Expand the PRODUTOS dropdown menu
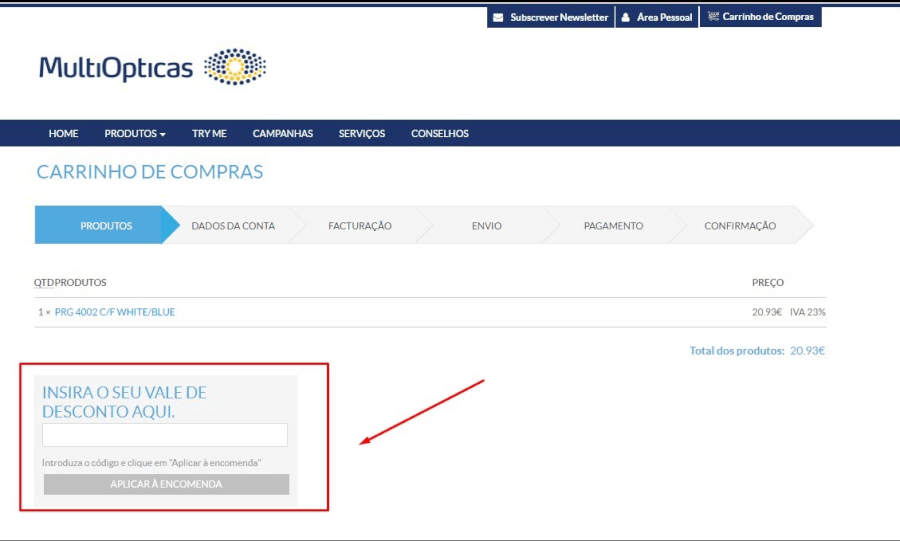 135,133
